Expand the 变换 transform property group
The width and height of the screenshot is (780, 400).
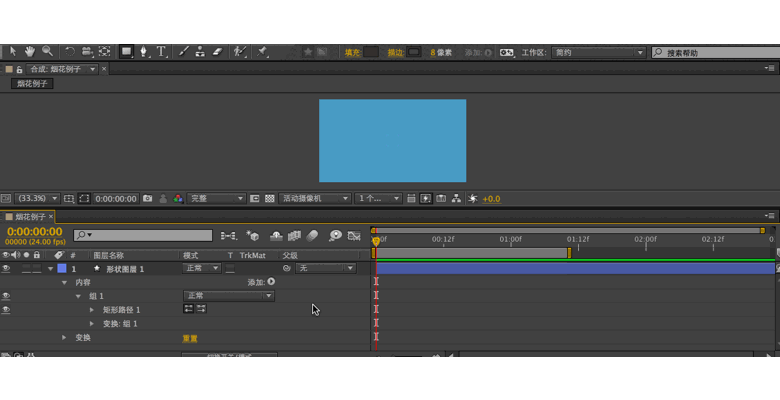(65, 338)
